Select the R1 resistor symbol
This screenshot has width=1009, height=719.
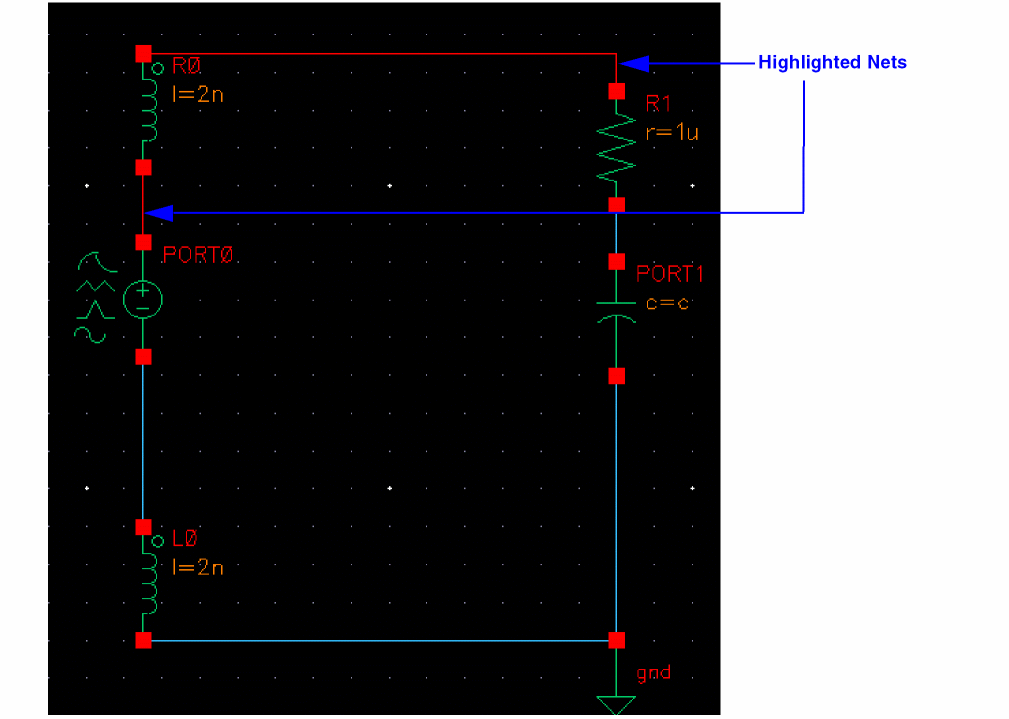(x=616, y=147)
